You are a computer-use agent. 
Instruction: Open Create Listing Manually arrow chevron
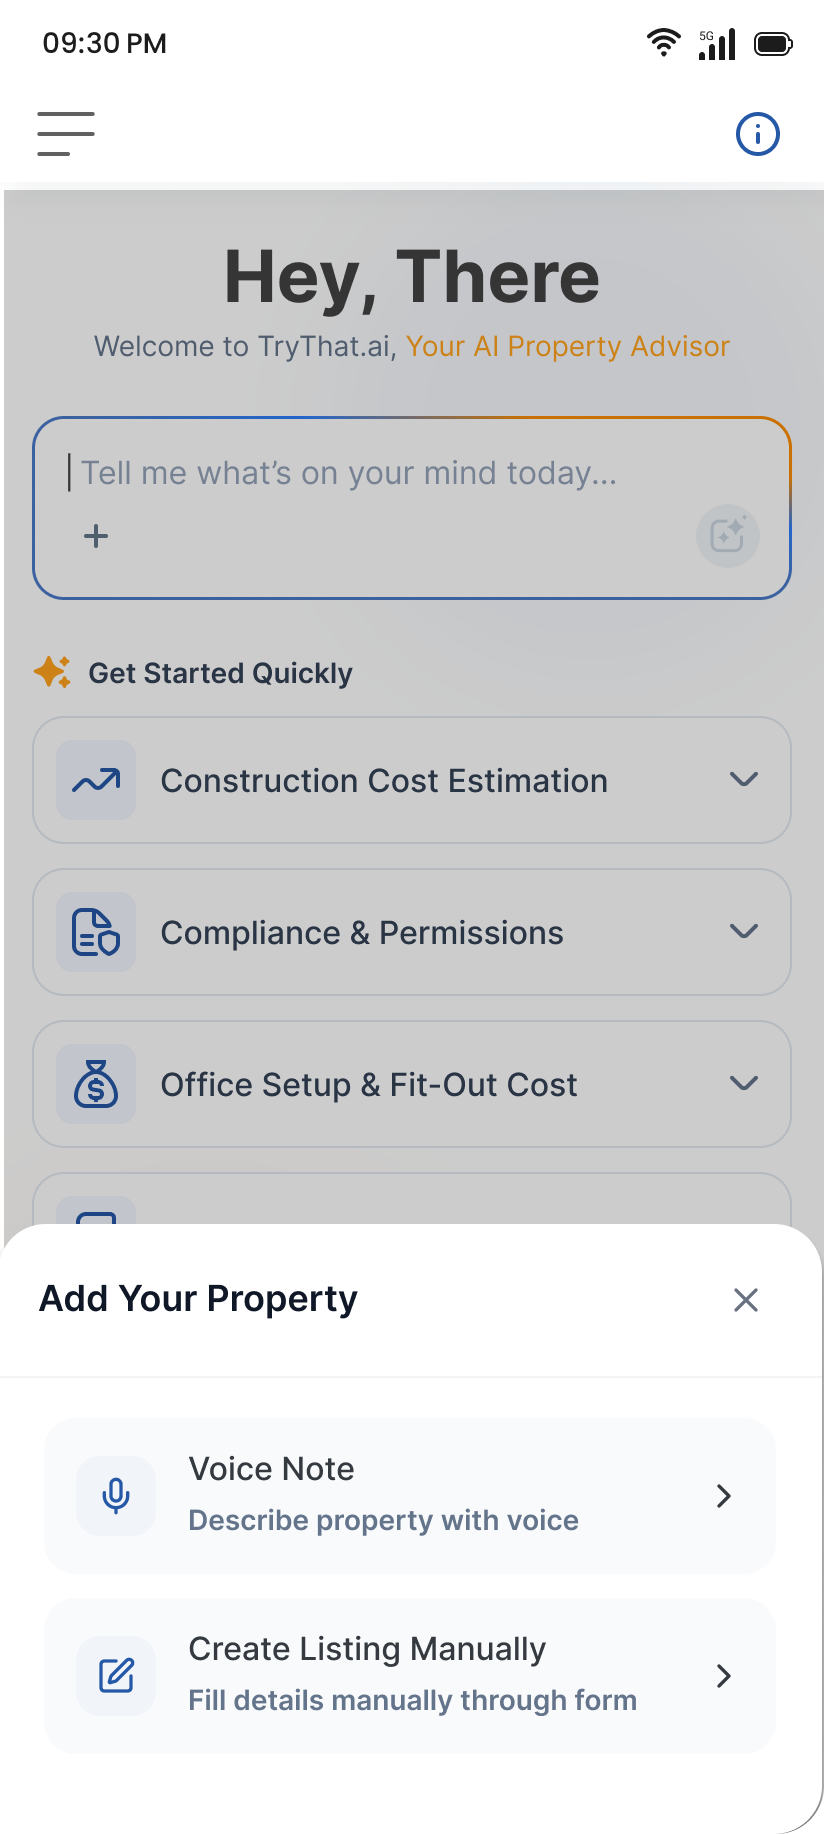coord(724,1676)
